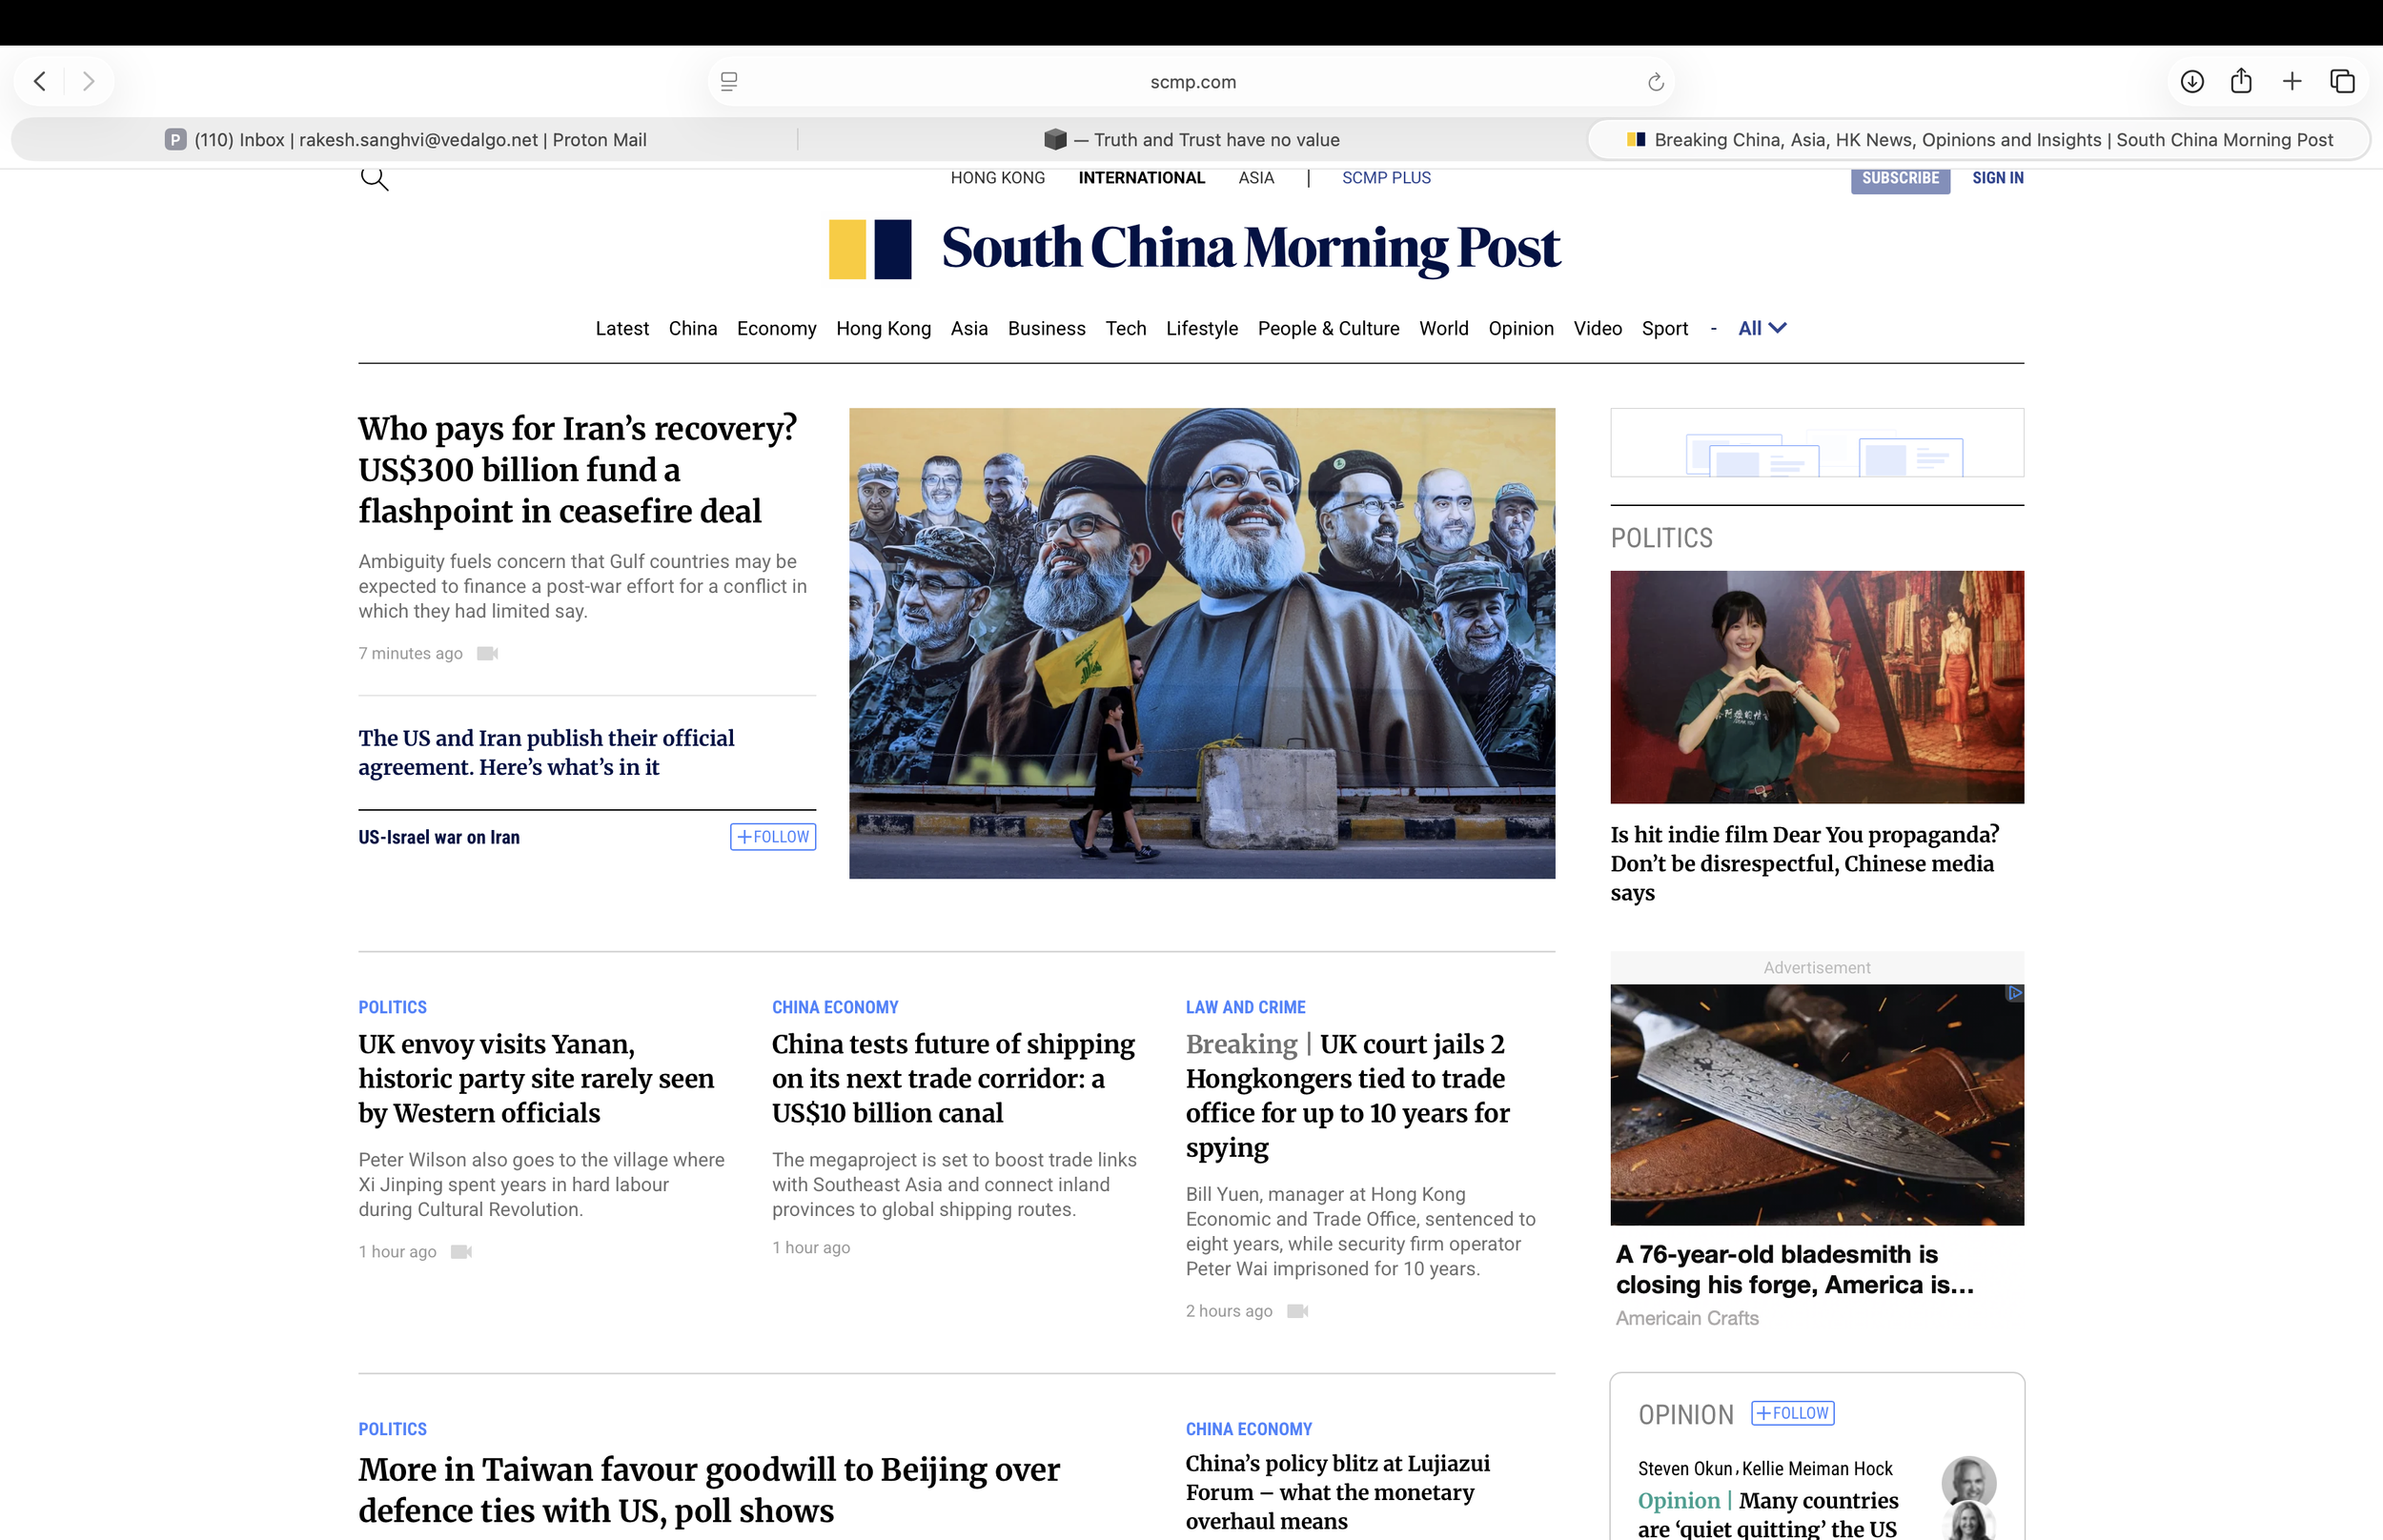
Task: Go forward with the Safari forward arrow
Action: [x=89, y=81]
